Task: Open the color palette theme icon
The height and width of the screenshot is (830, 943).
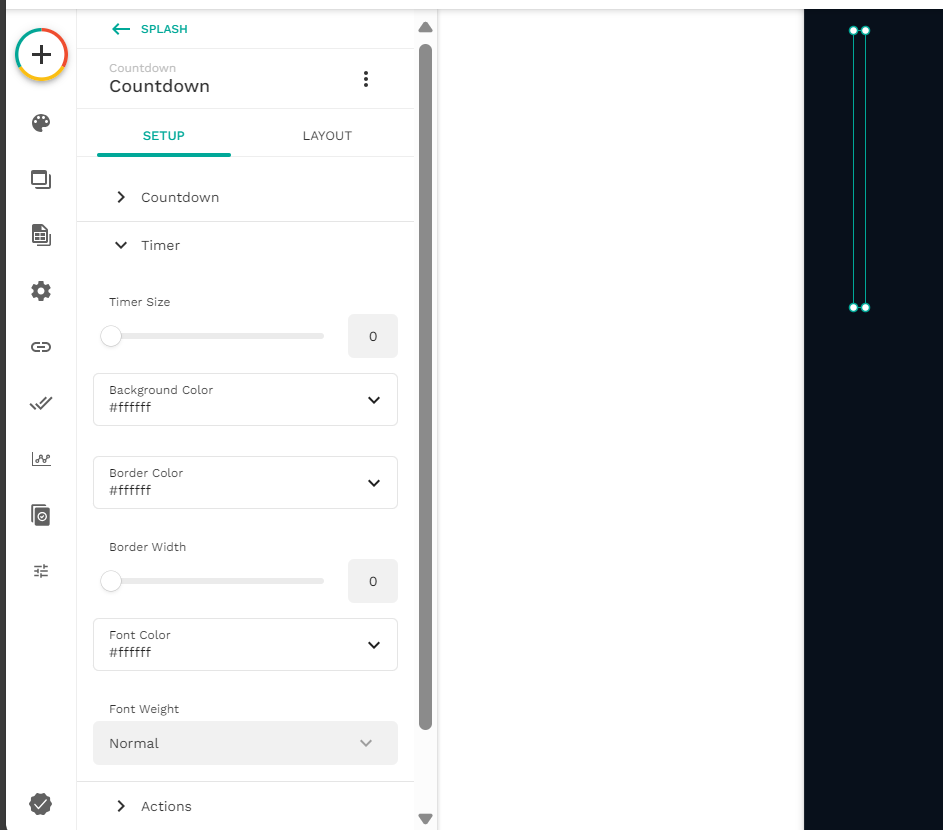Action: point(41,123)
